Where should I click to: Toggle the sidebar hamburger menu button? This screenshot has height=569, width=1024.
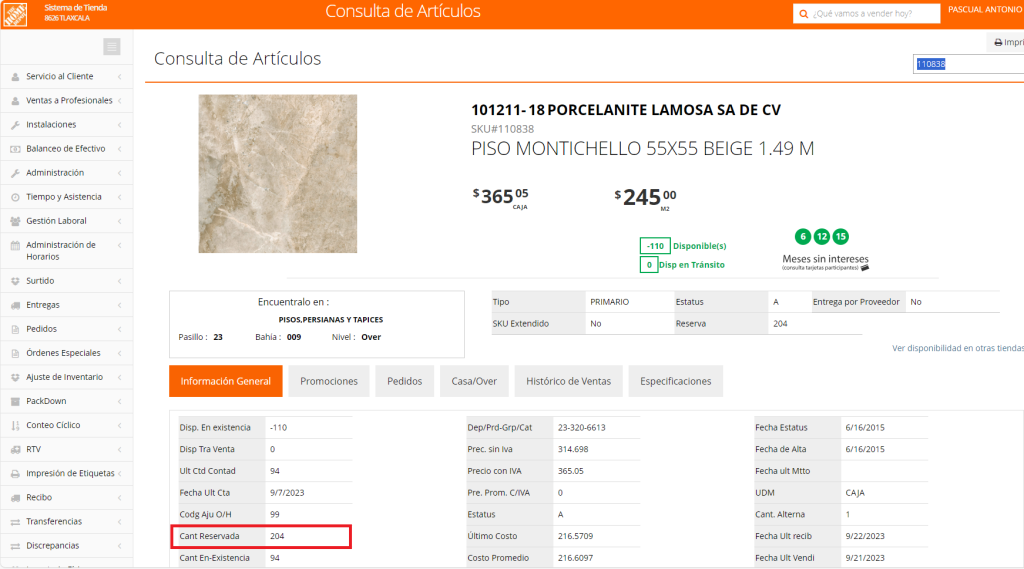point(112,46)
